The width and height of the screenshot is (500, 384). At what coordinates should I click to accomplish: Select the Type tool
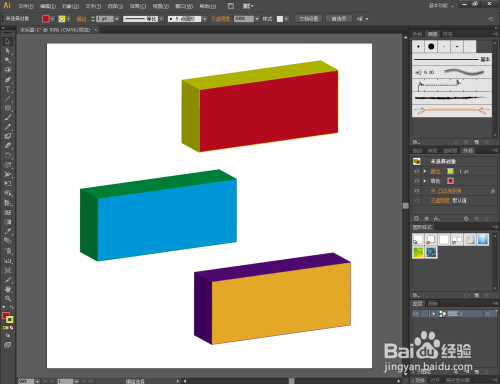click(8, 89)
